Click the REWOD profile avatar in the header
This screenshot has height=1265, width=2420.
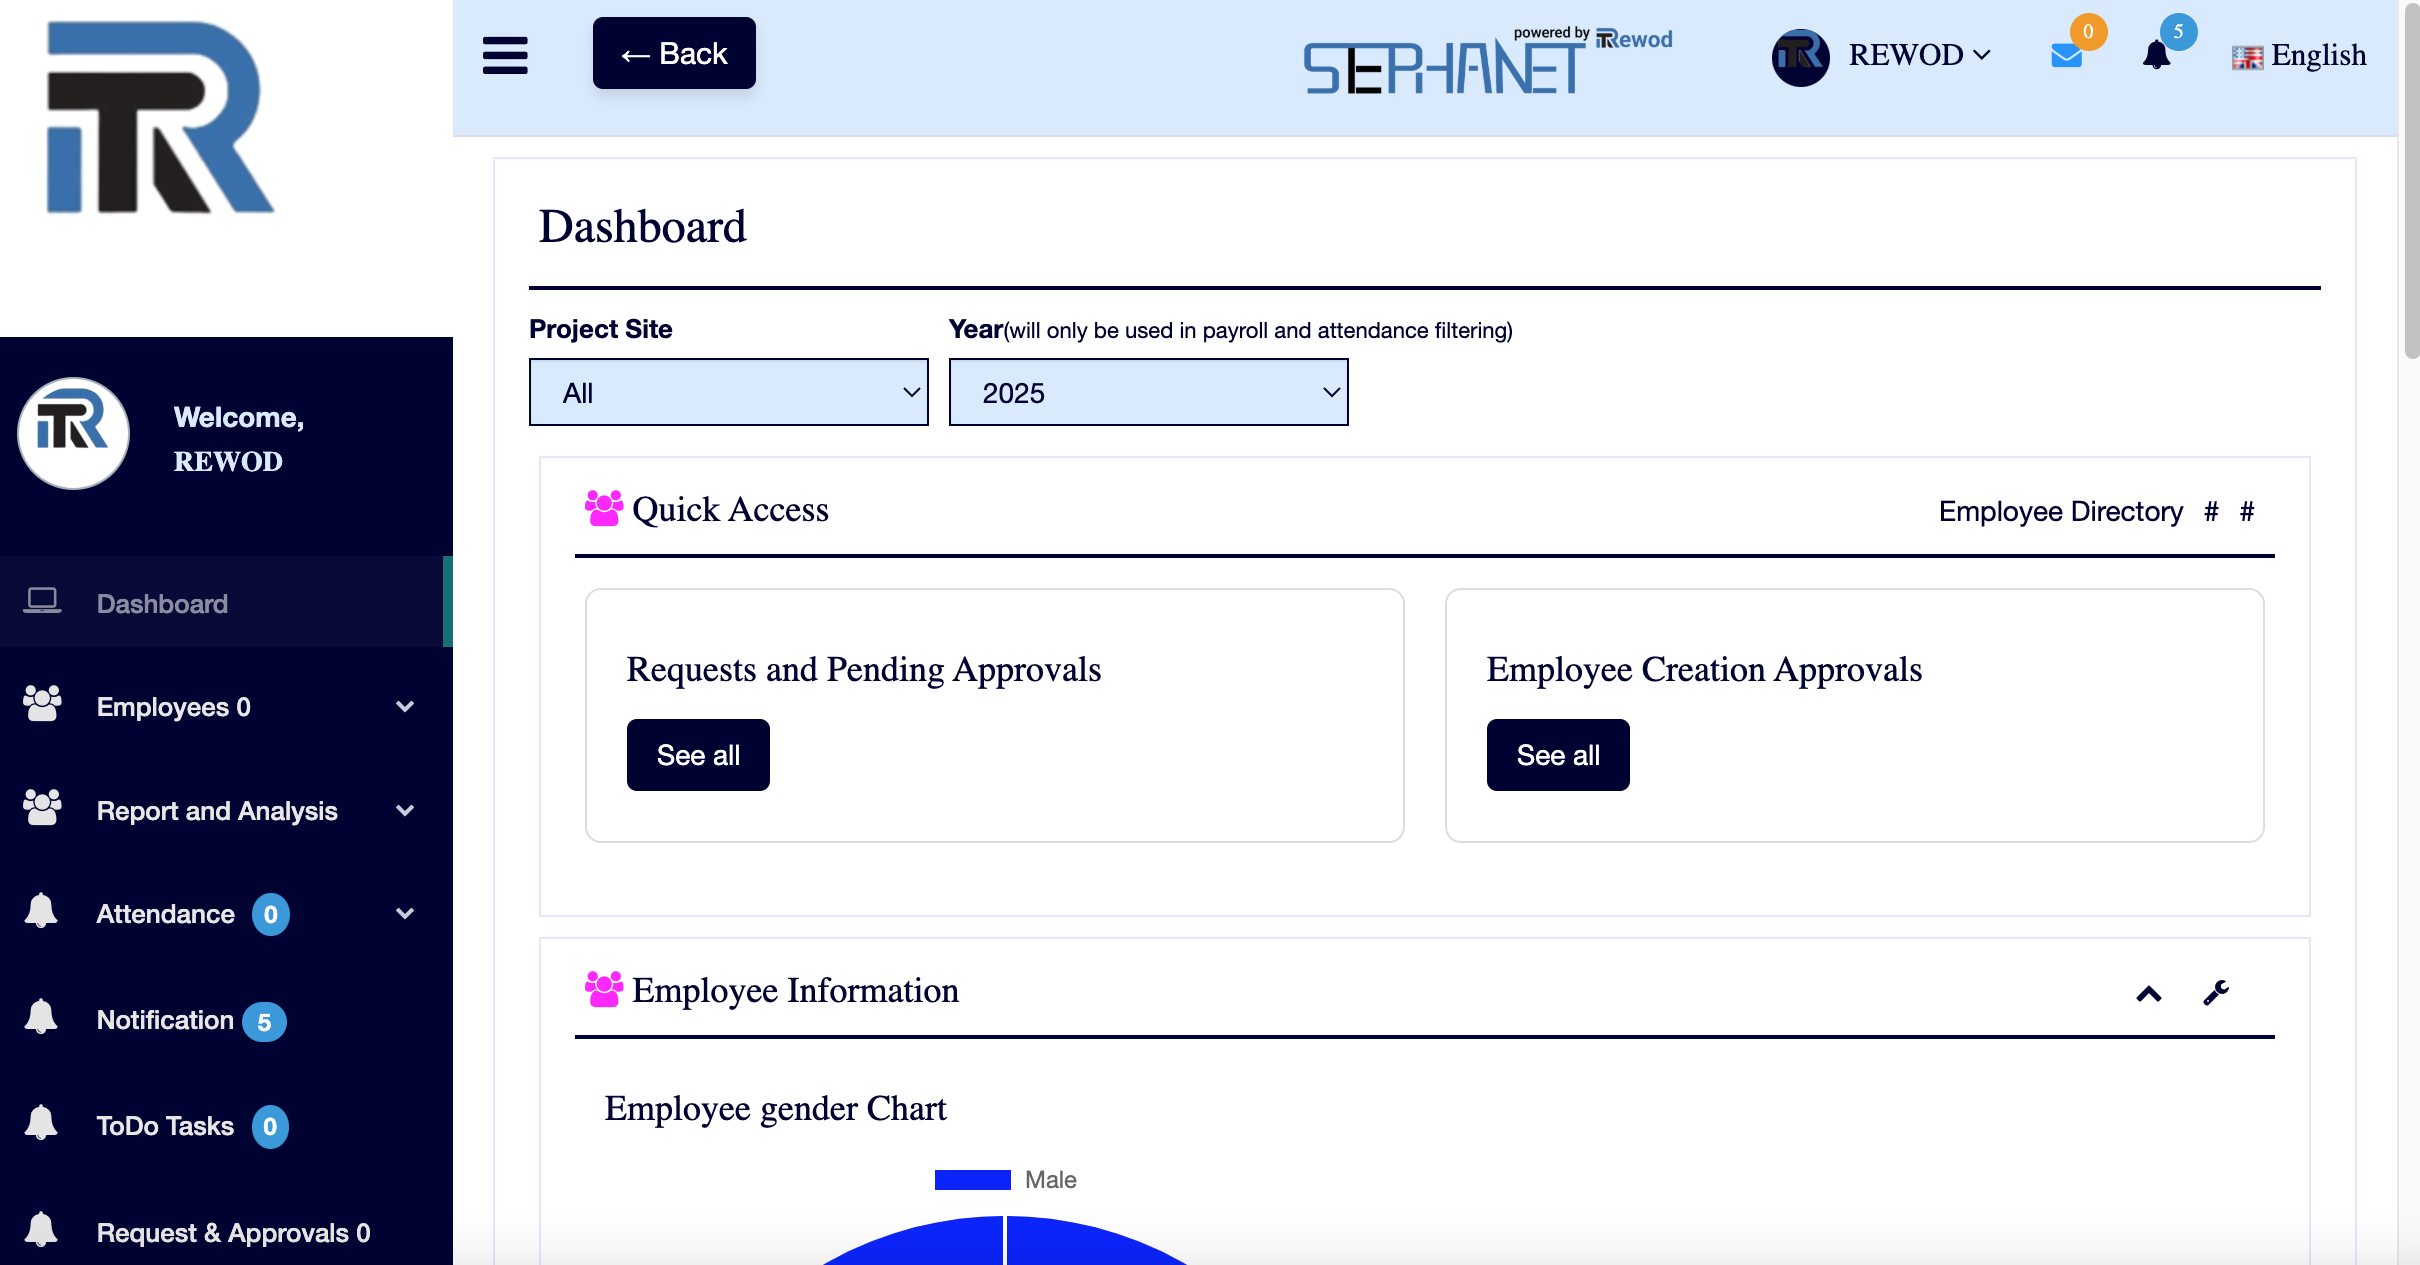tap(1799, 56)
